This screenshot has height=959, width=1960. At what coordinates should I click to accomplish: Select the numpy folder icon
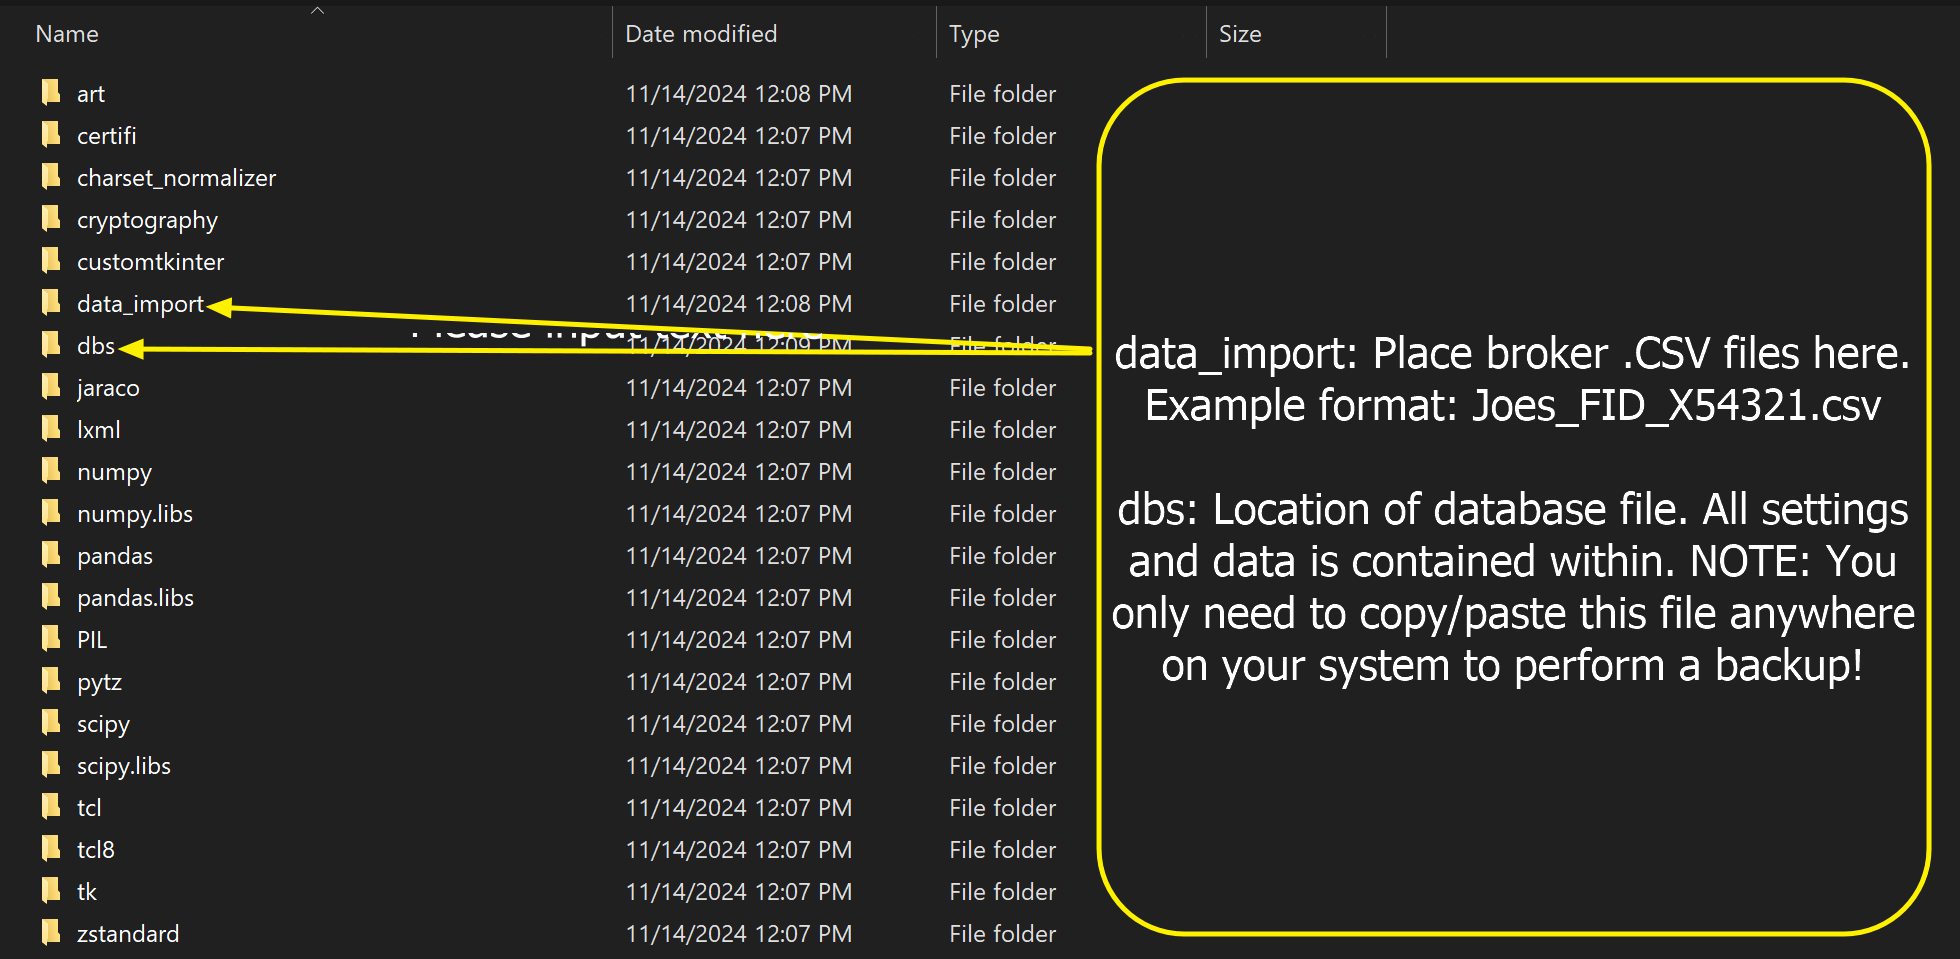pos(51,471)
